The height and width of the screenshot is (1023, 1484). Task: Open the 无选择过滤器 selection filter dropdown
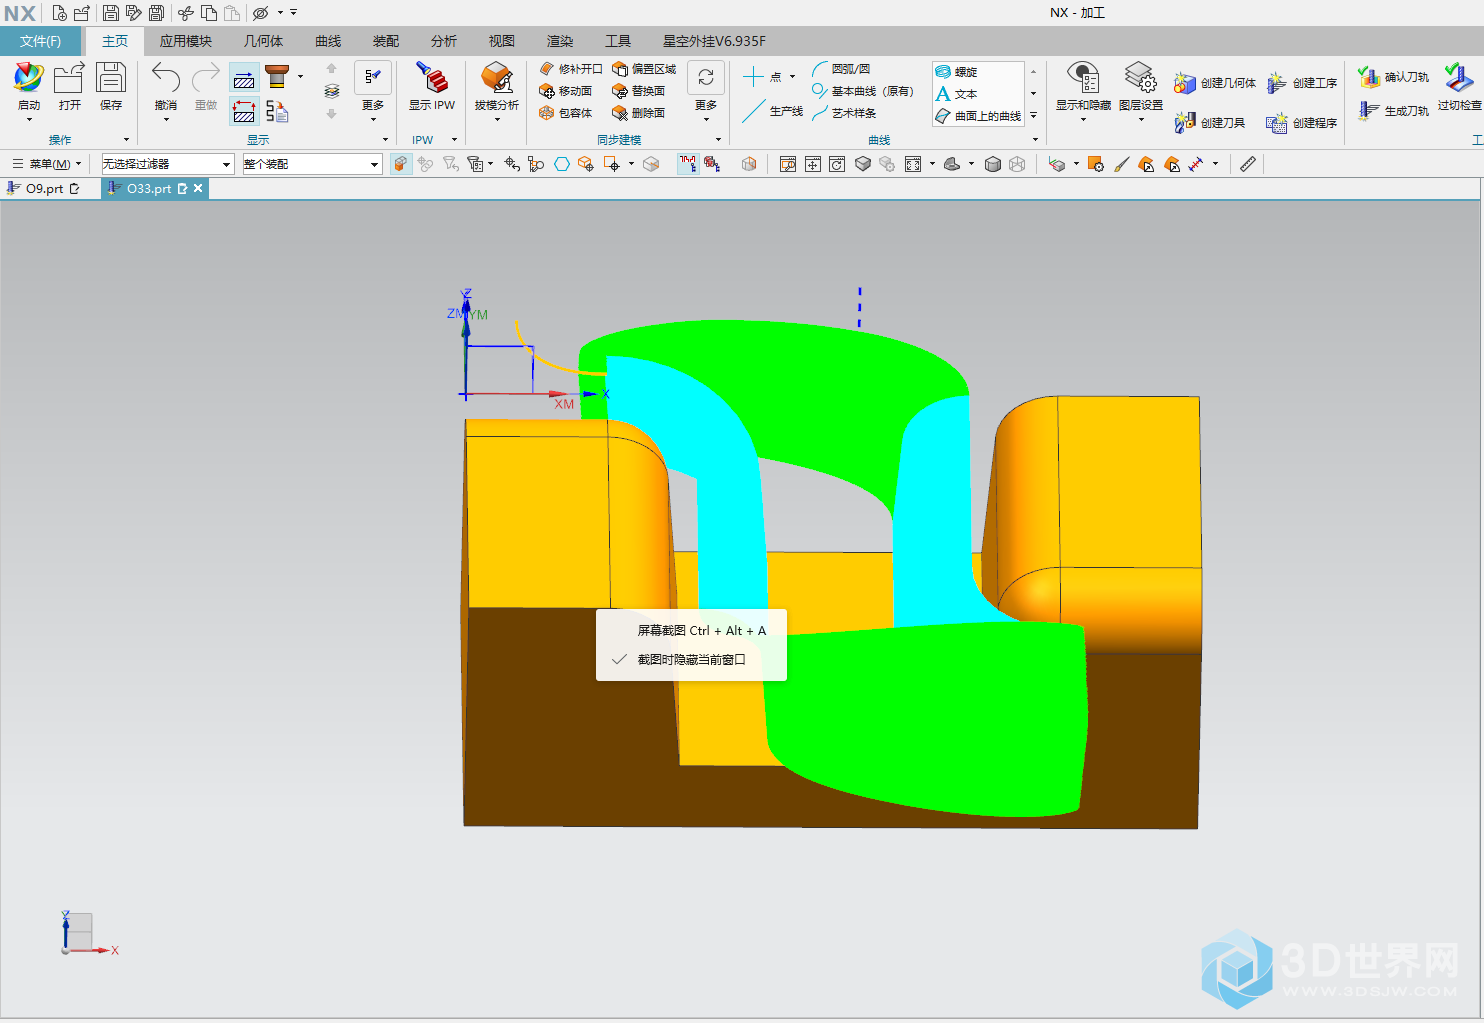[167, 164]
